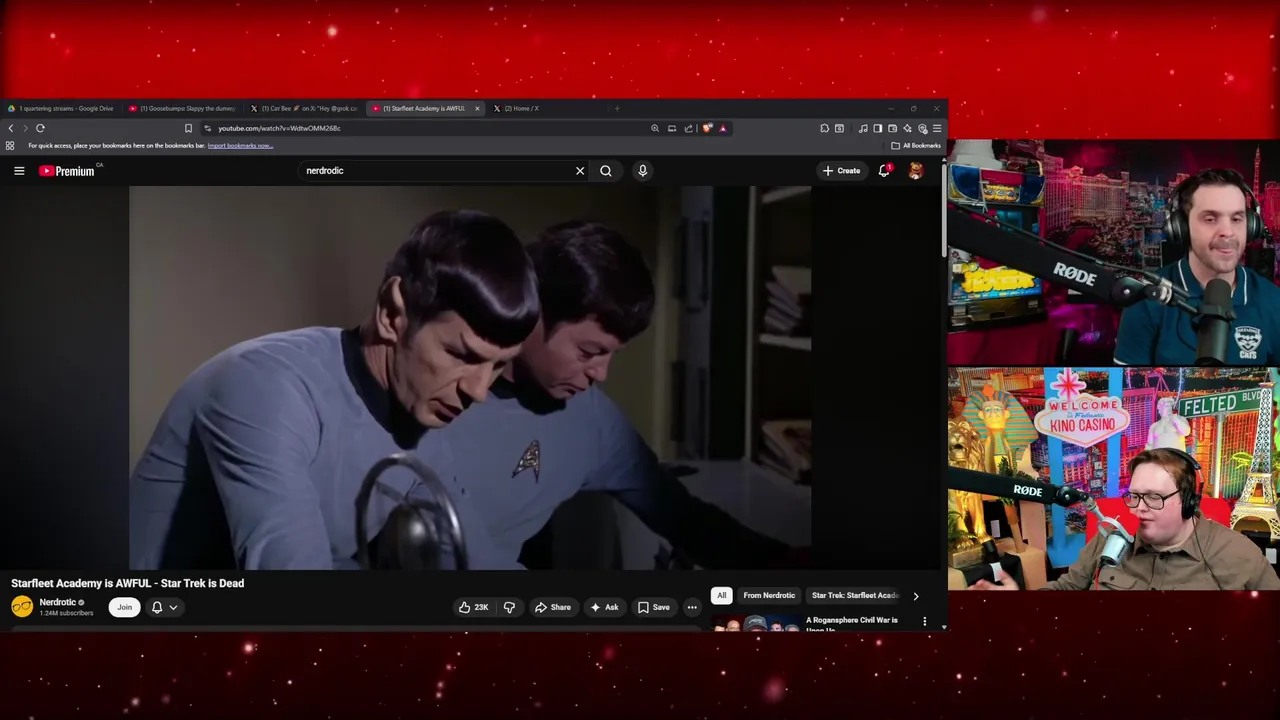Select the From Nerdrotic filter chip
The height and width of the screenshot is (720, 1280).
pos(769,596)
